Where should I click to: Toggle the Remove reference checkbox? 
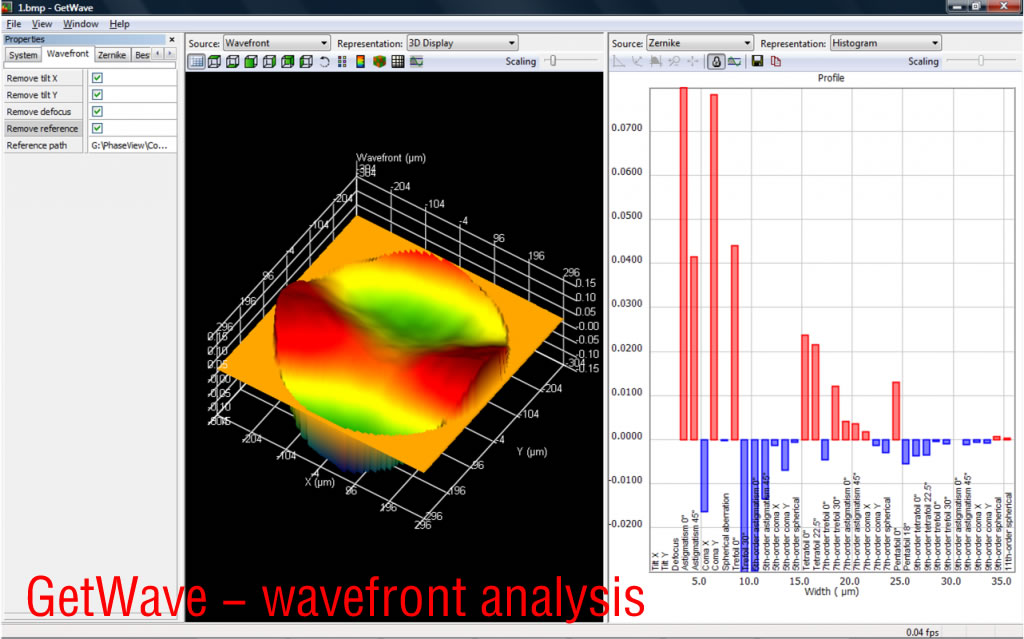click(97, 129)
